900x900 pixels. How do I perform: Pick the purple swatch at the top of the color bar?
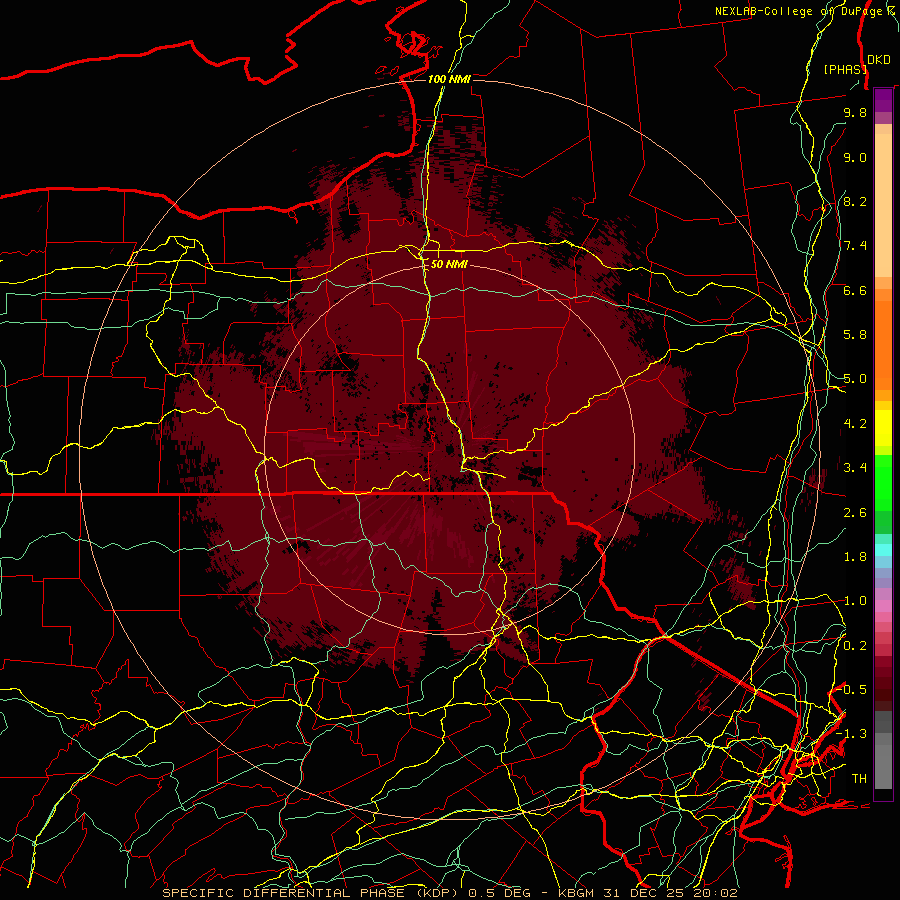[883, 100]
